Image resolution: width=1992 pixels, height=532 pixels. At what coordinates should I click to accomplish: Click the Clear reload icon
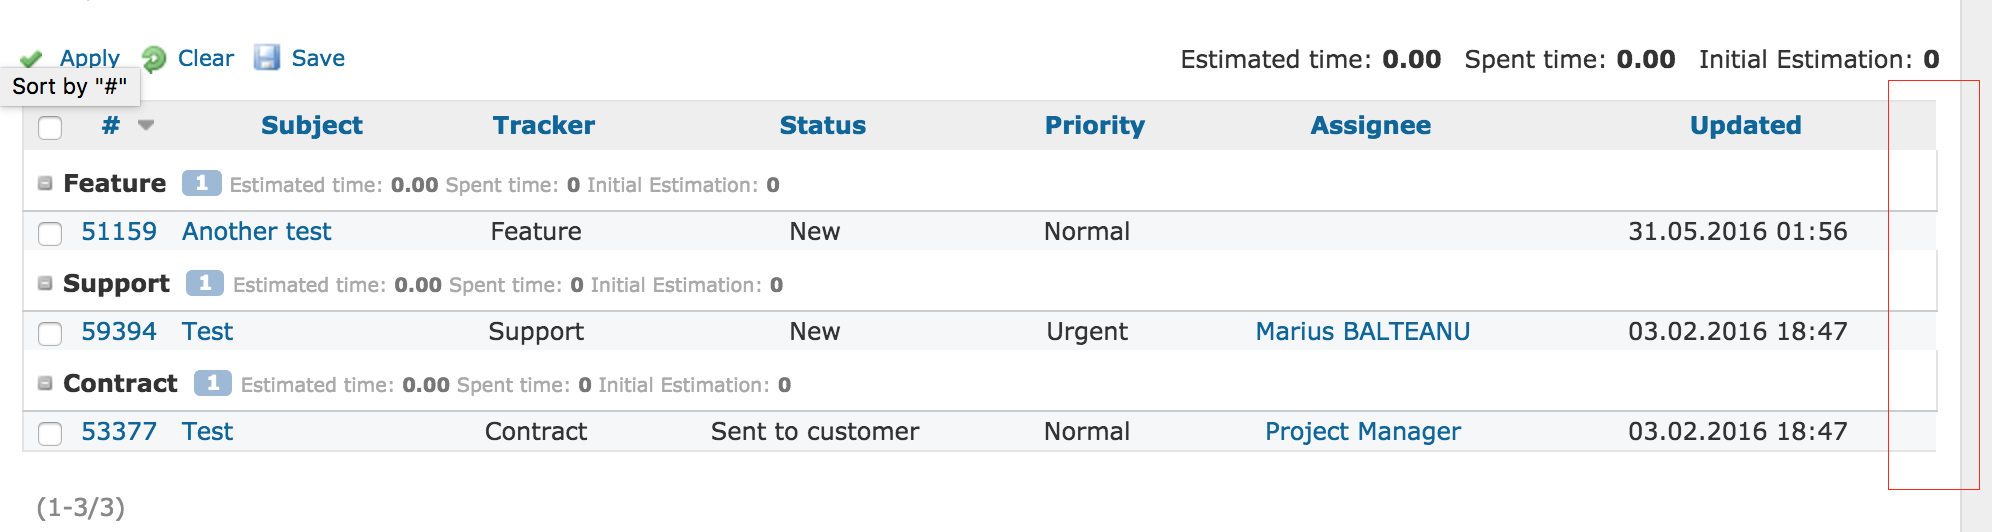(x=154, y=59)
